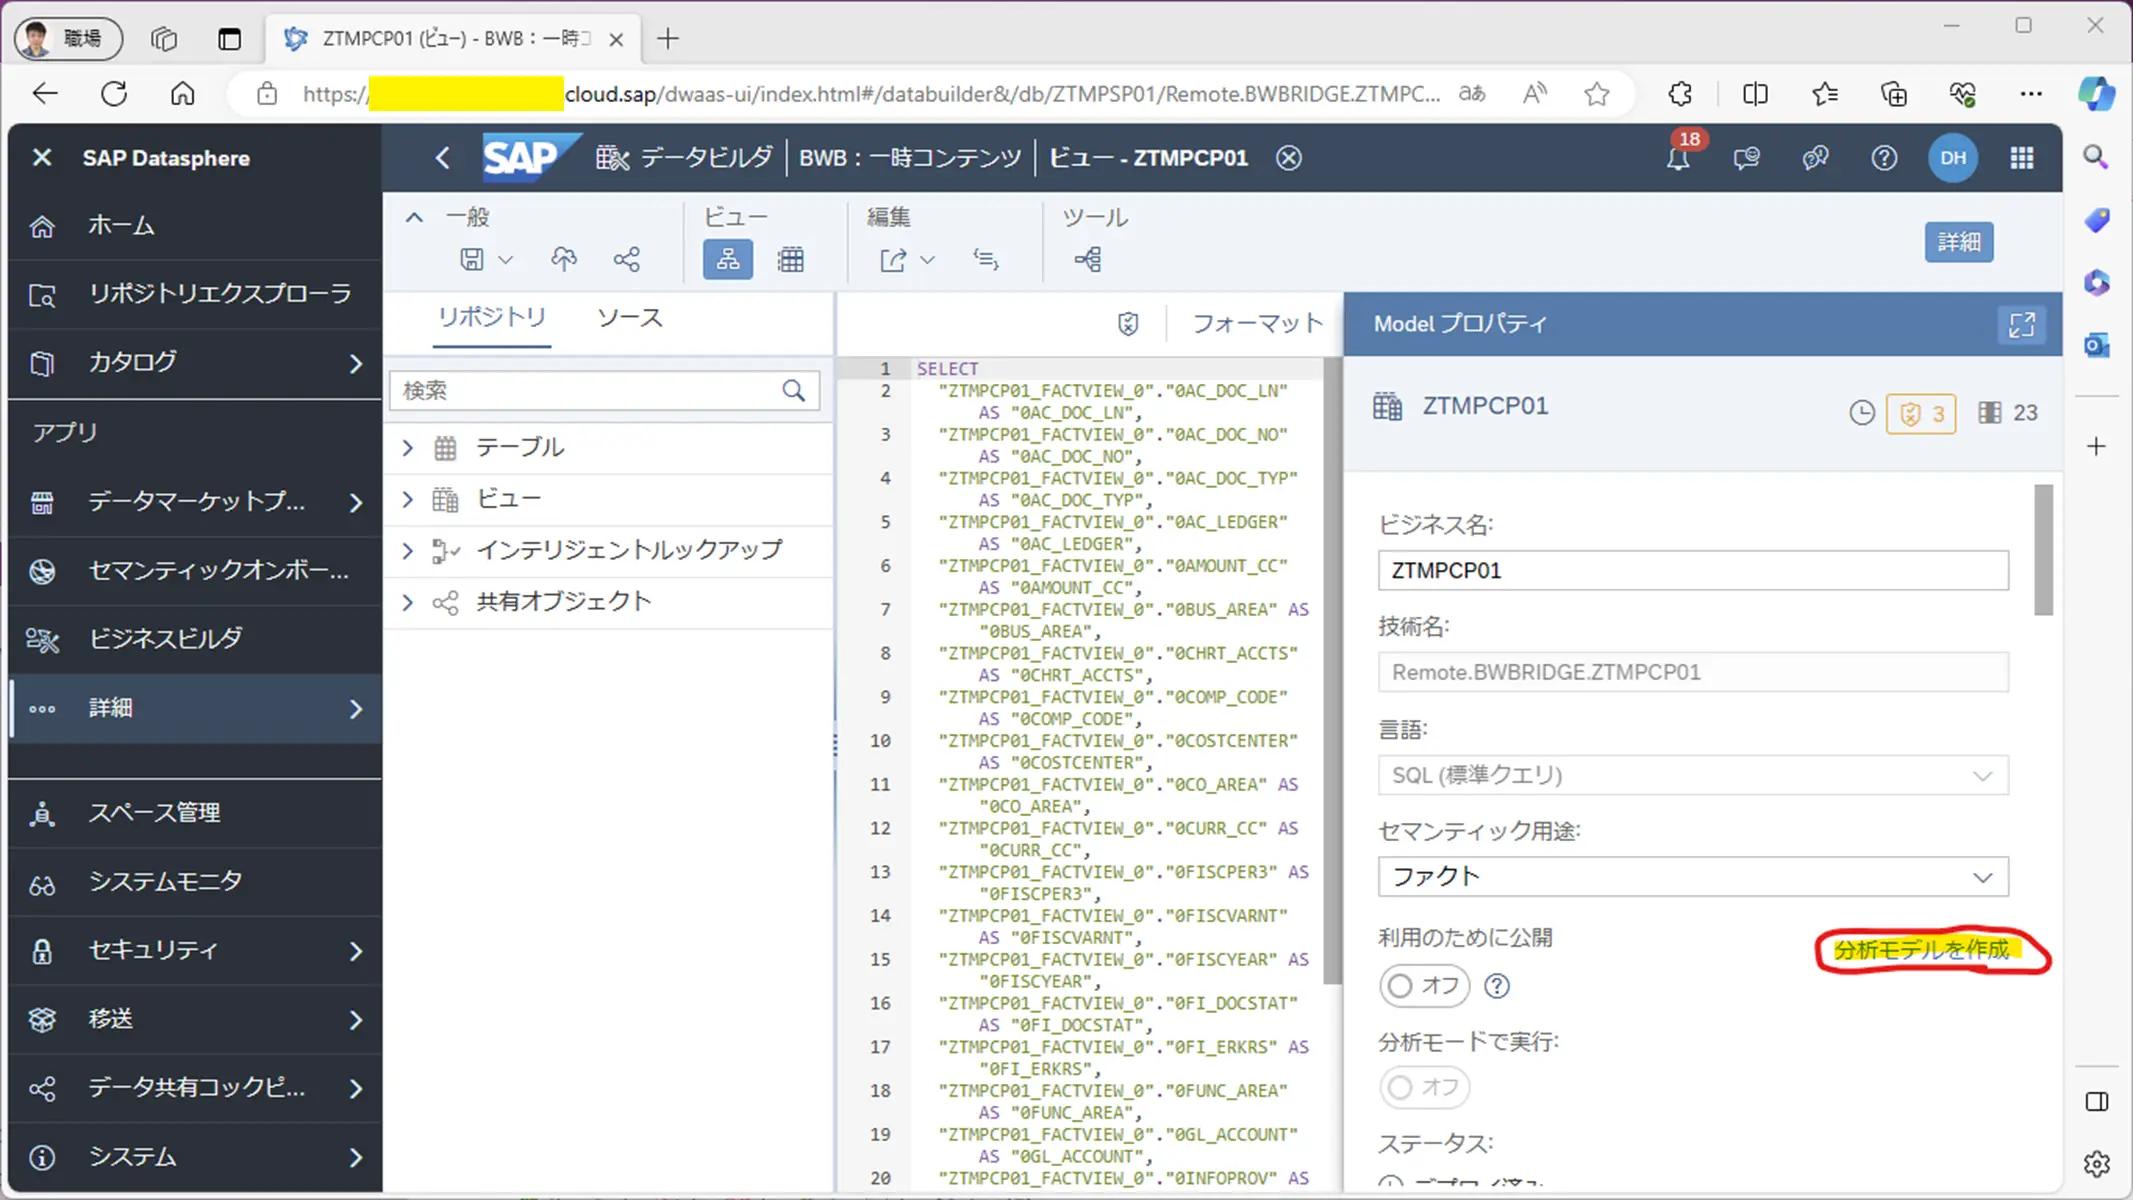Toggle the 分析モードで実行 switch
2133x1200 pixels.
[x=1425, y=1087]
